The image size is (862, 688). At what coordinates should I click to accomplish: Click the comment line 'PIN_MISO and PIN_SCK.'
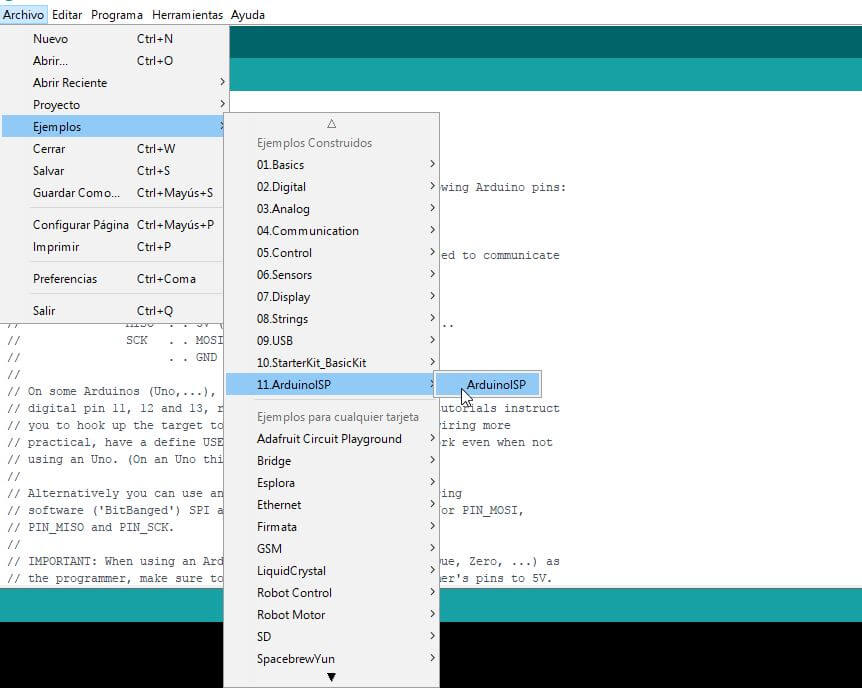[91, 527]
